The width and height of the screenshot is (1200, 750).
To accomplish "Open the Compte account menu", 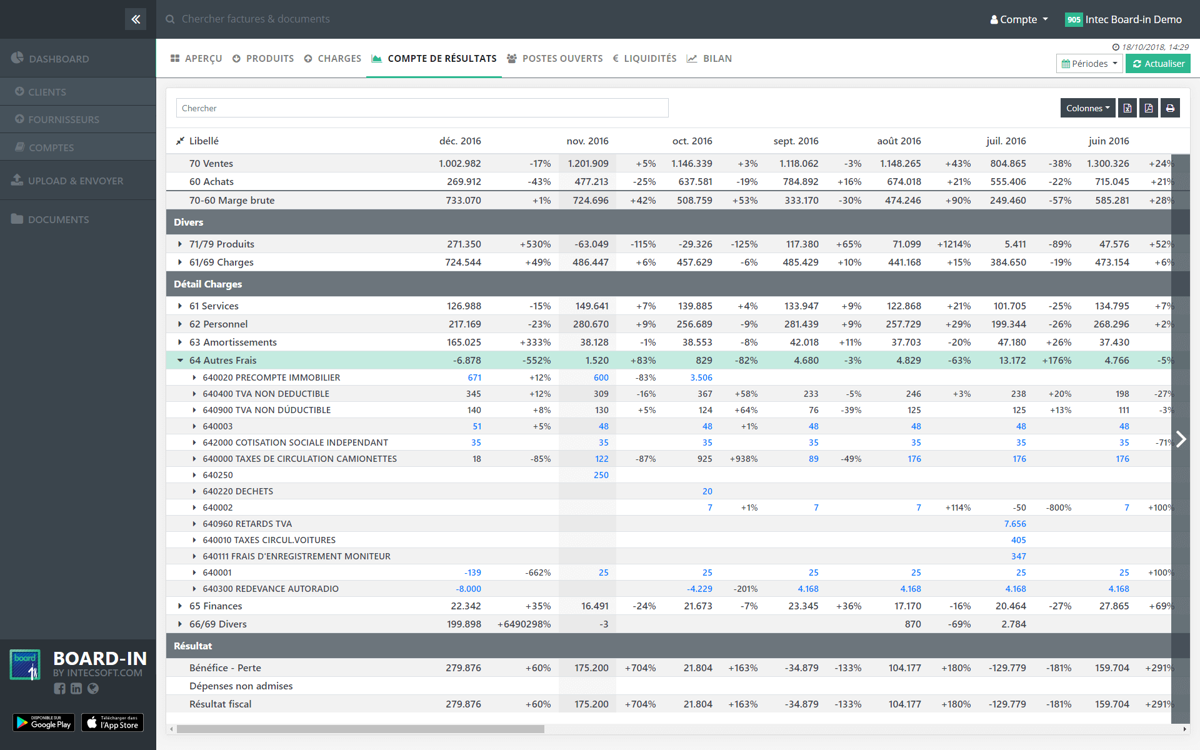I will pos(1019,19).
